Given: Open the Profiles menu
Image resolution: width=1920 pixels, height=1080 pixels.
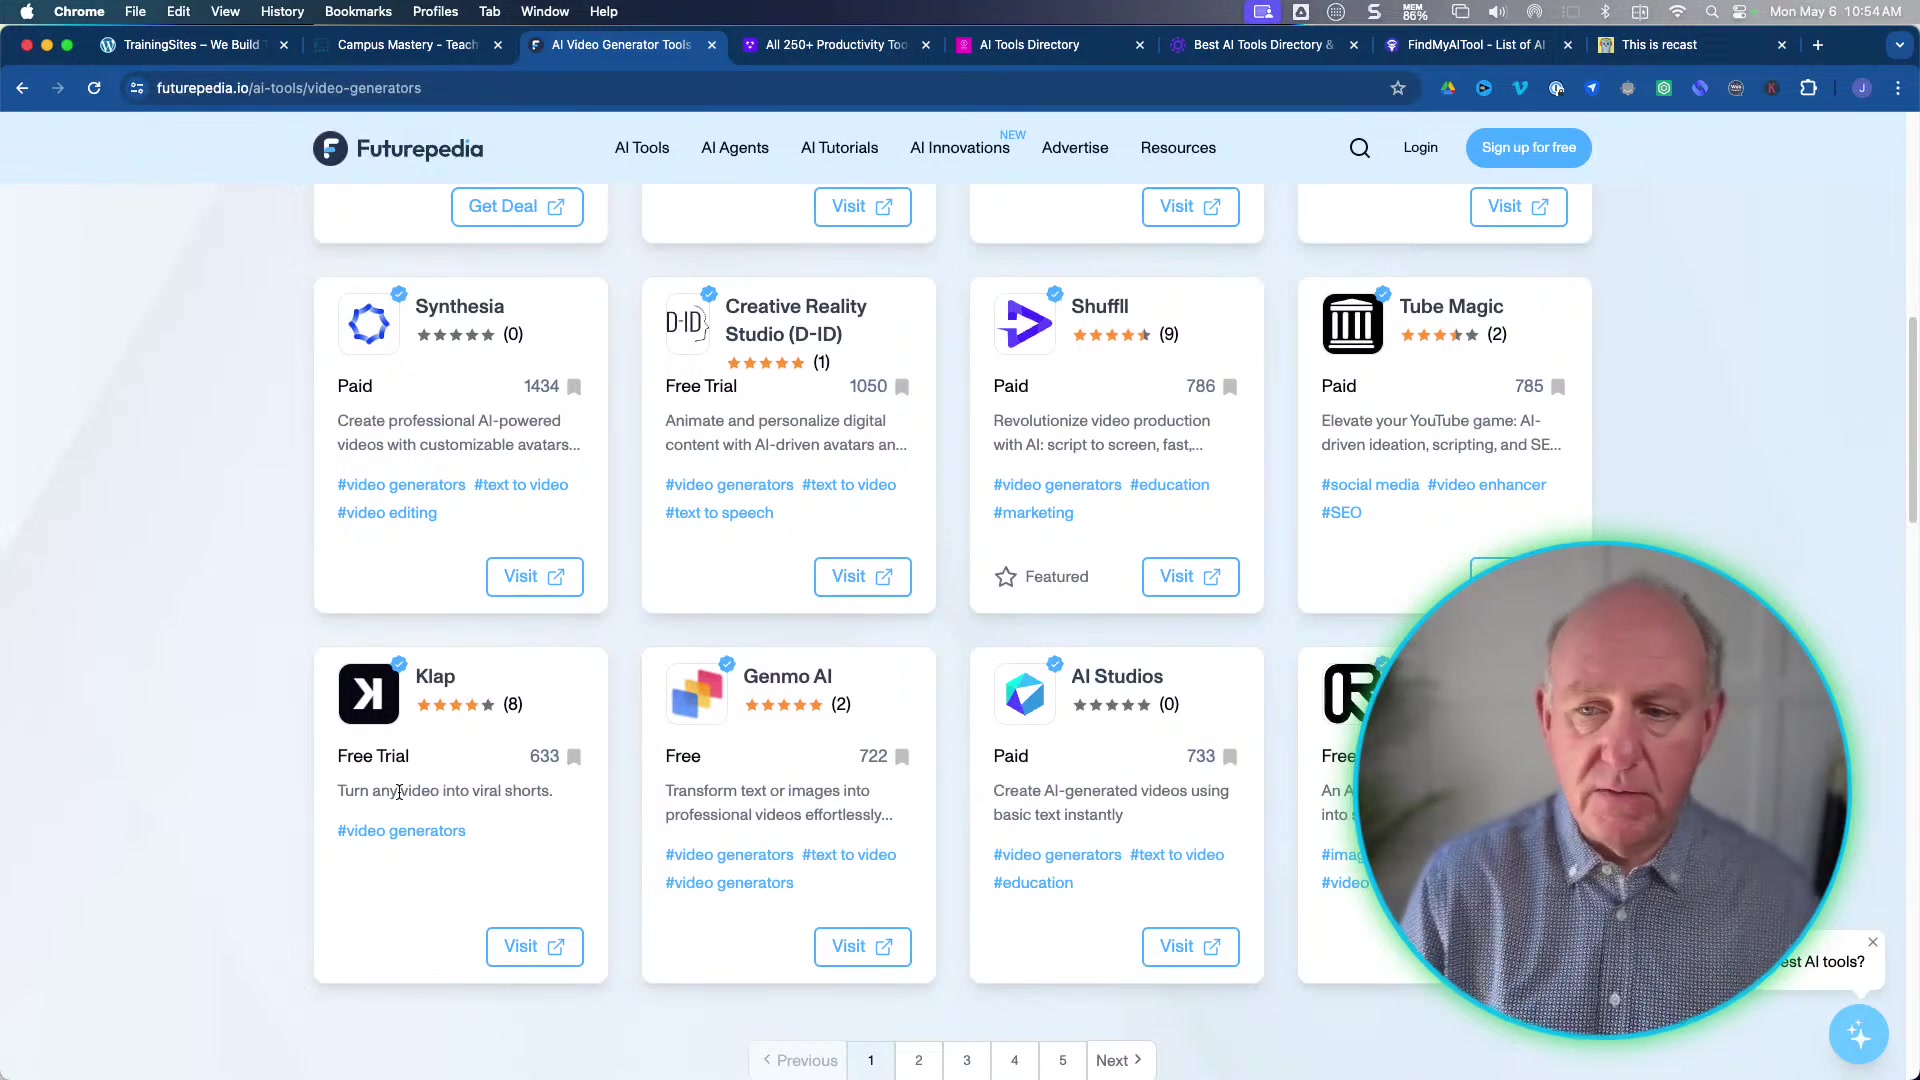Looking at the screenshot, I should [x=435, y=12].
